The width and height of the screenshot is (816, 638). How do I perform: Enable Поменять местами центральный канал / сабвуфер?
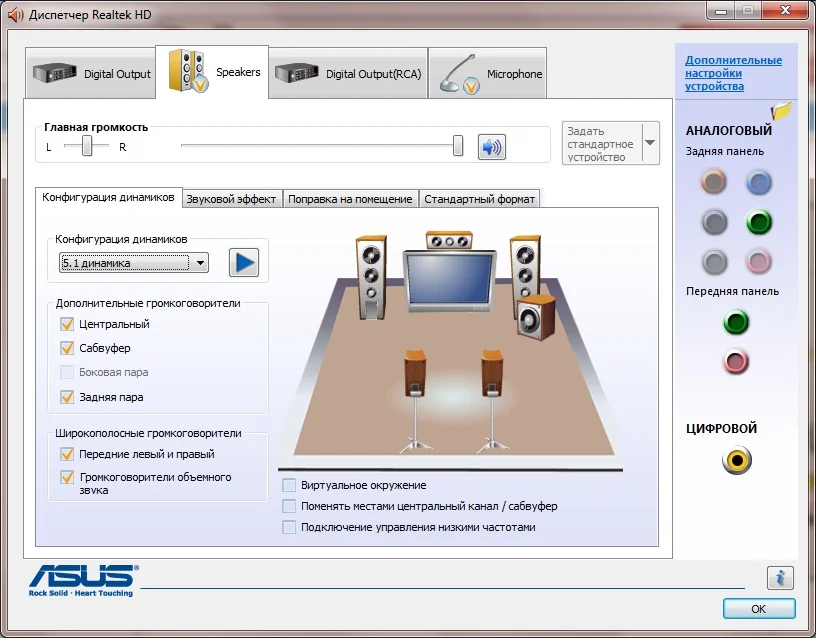click(289, 506)
